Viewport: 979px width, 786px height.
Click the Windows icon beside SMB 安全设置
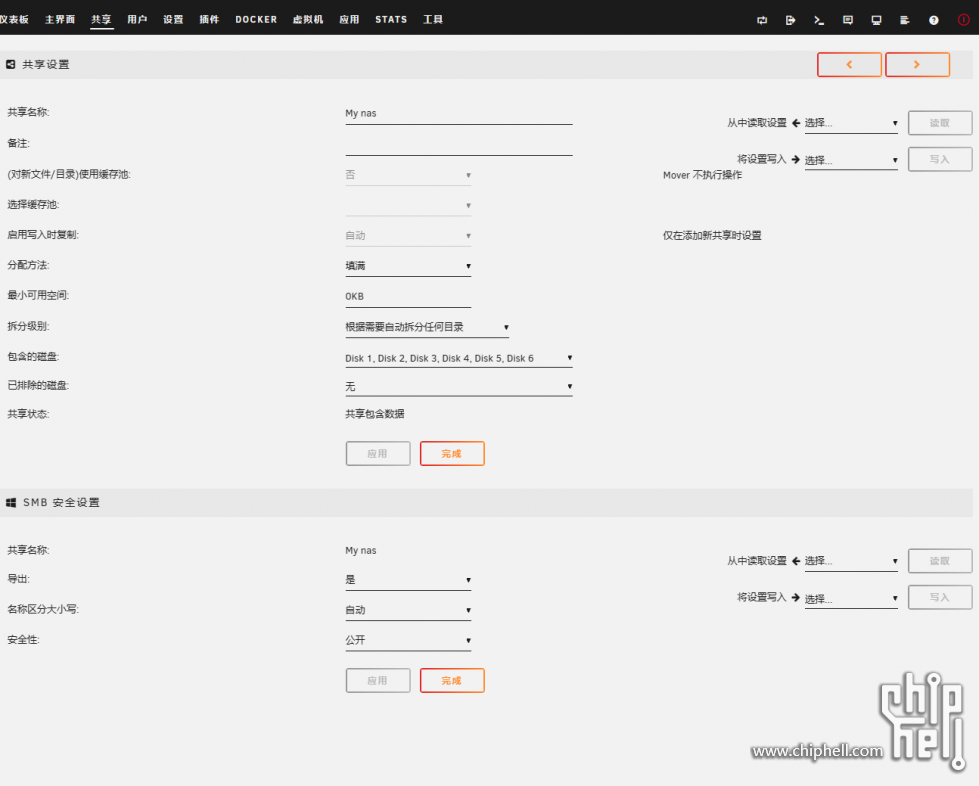tap(11, 503)
